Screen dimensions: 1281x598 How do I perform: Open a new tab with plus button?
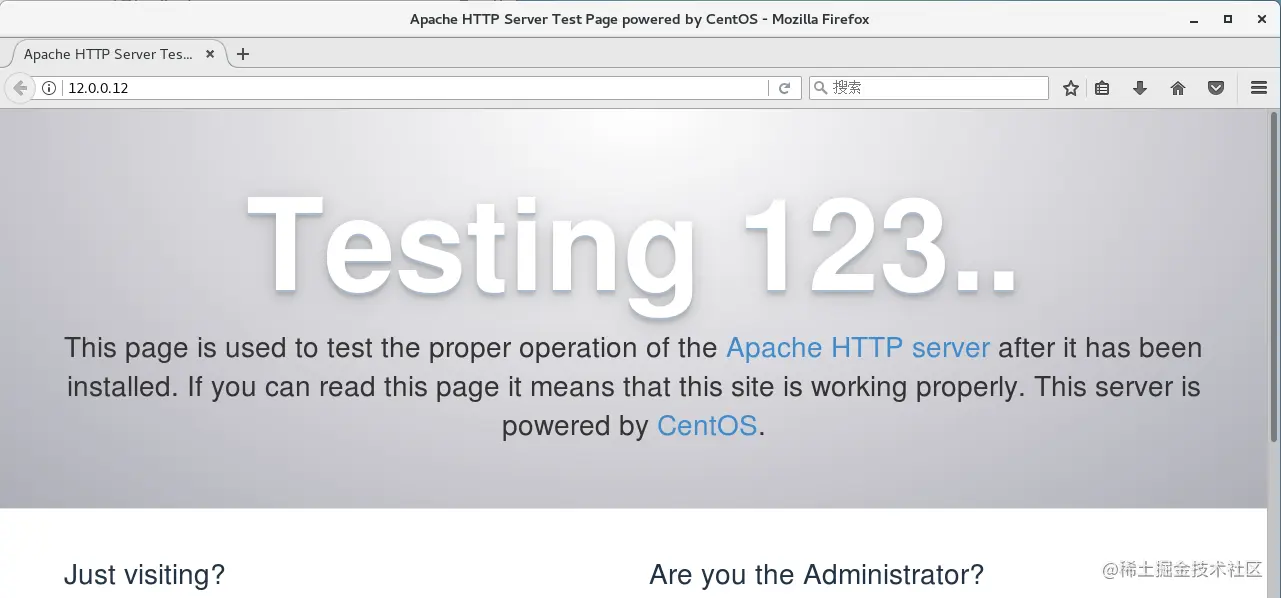click(x=243, y=54)
